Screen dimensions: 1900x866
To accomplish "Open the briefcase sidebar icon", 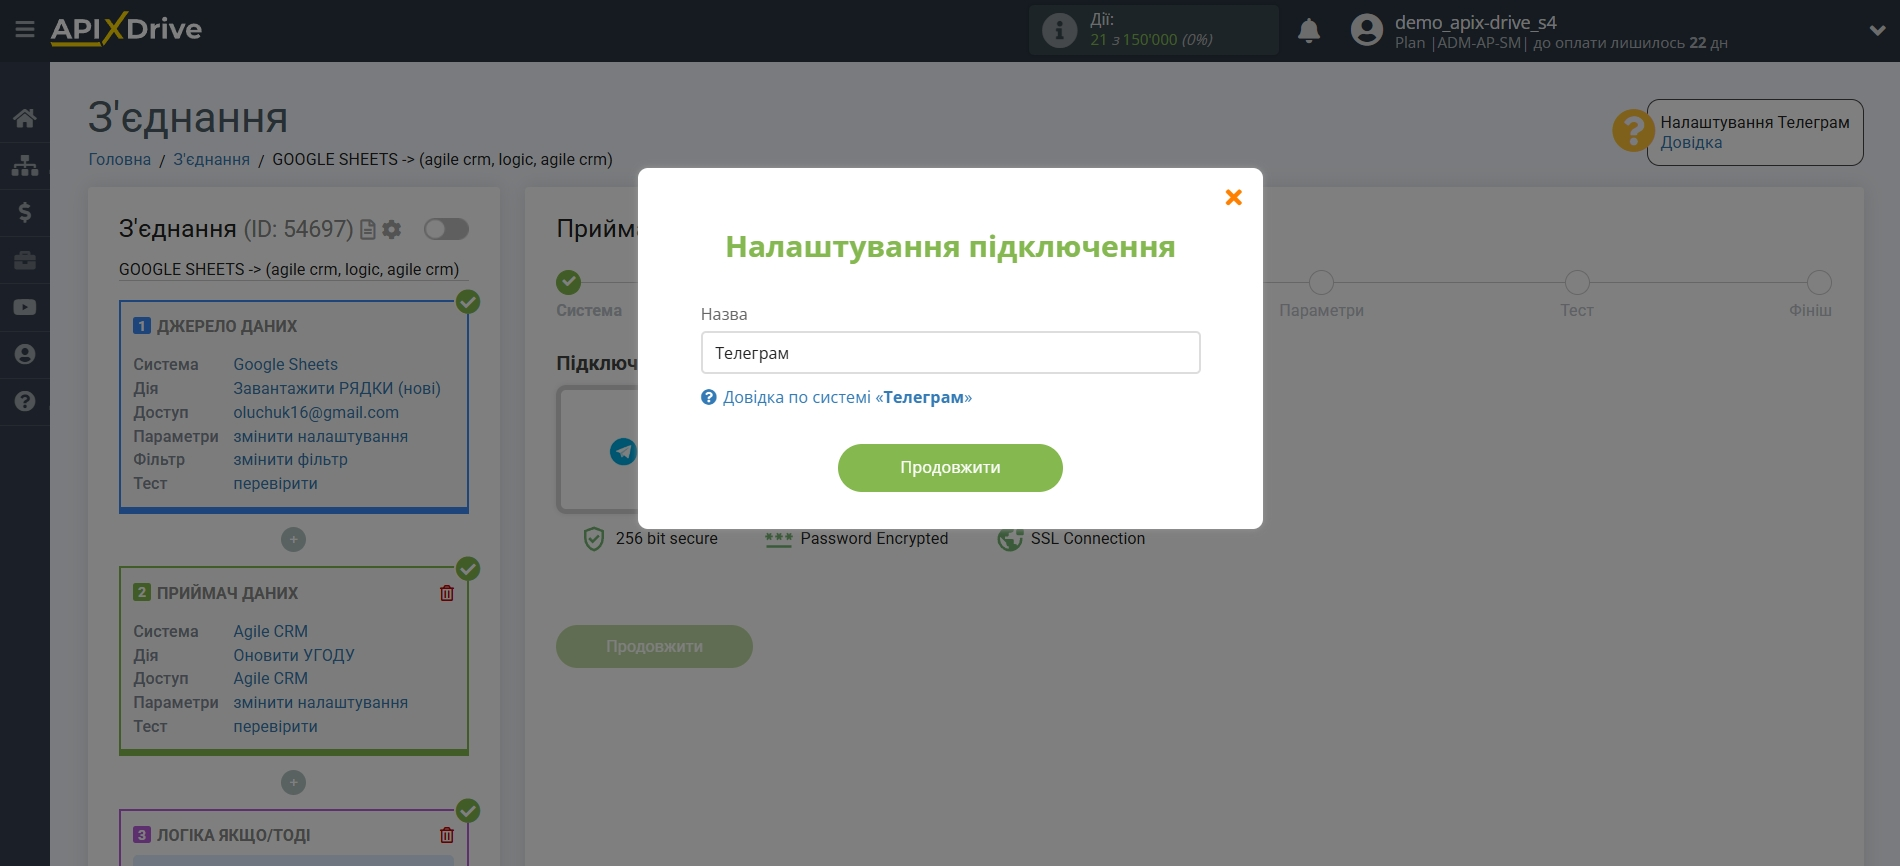I will [25, 260].
